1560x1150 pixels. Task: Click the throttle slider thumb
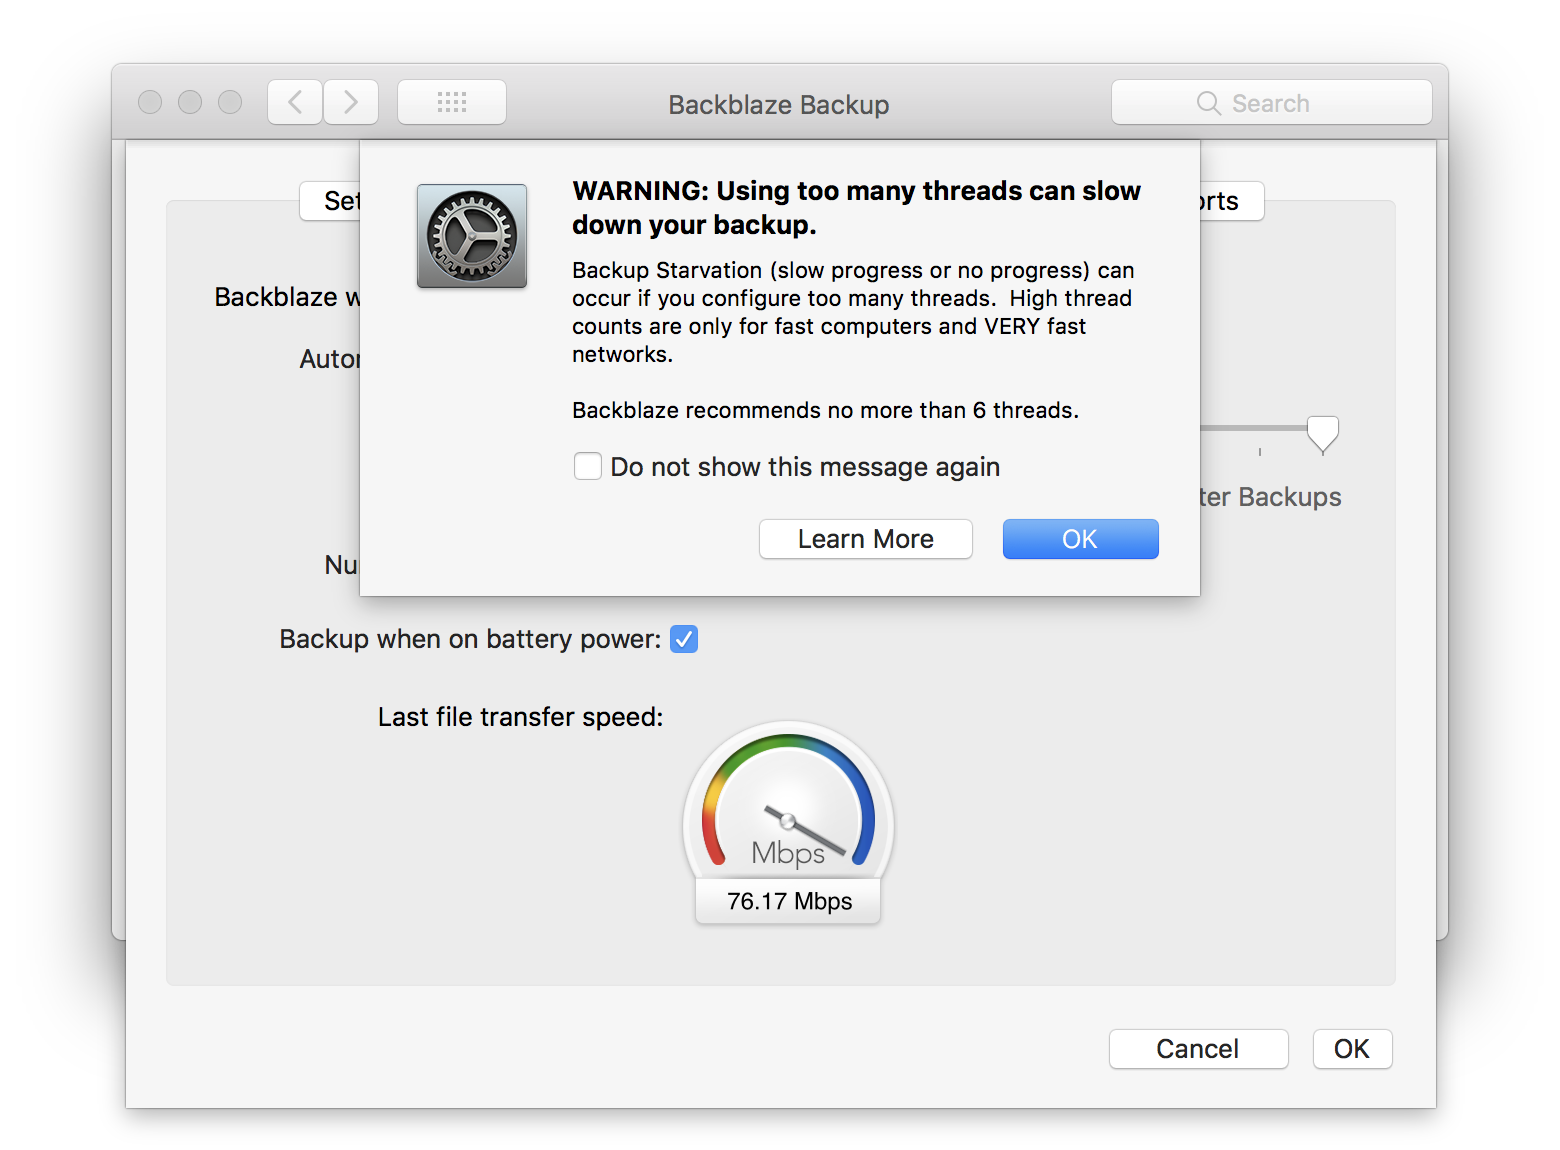[1323, 435]
